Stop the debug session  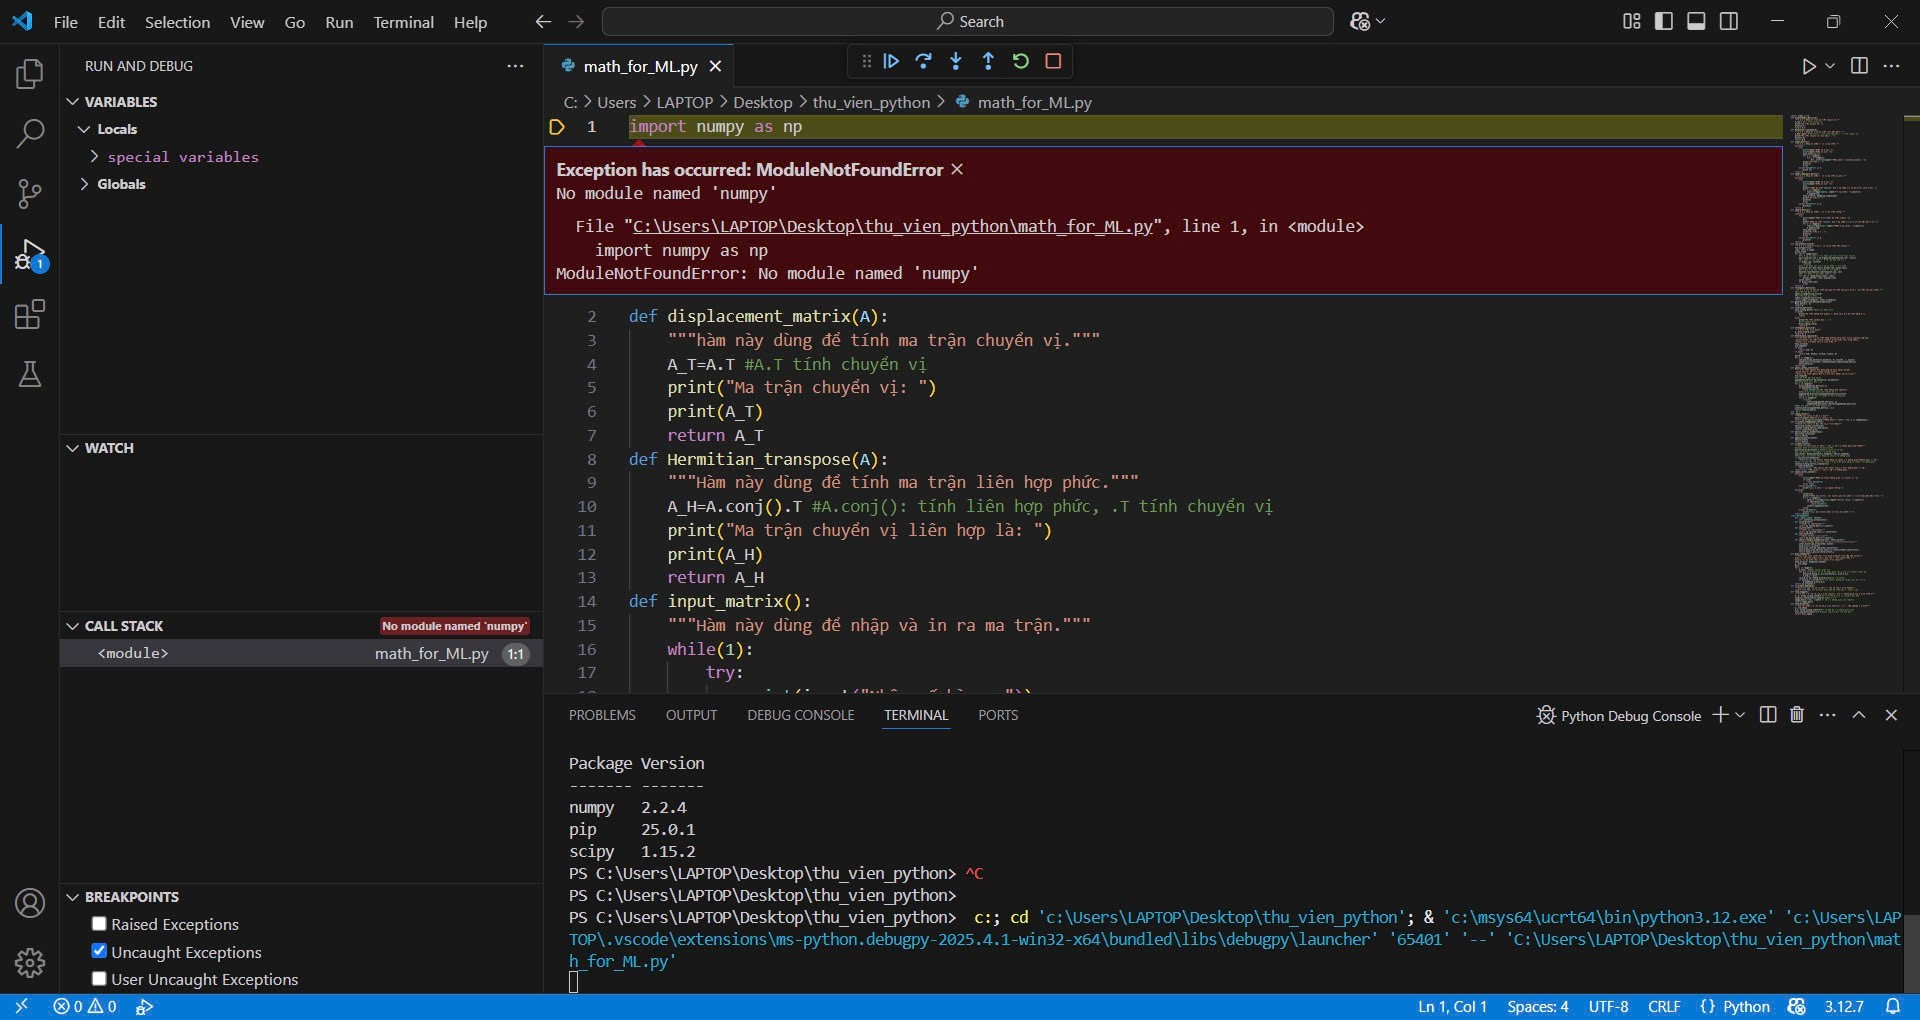pos(1053,61)
